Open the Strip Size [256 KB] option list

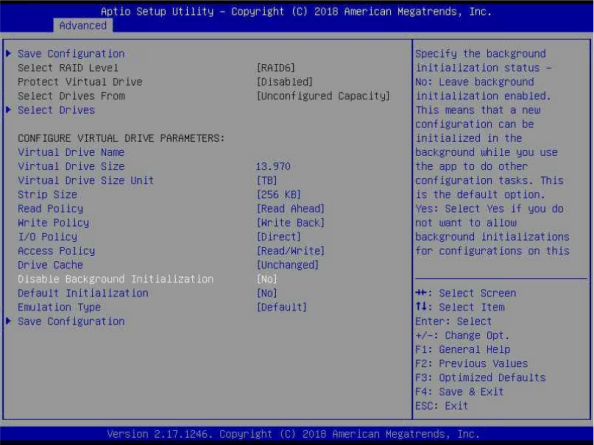pyautogui.click(x=279, y=195)
